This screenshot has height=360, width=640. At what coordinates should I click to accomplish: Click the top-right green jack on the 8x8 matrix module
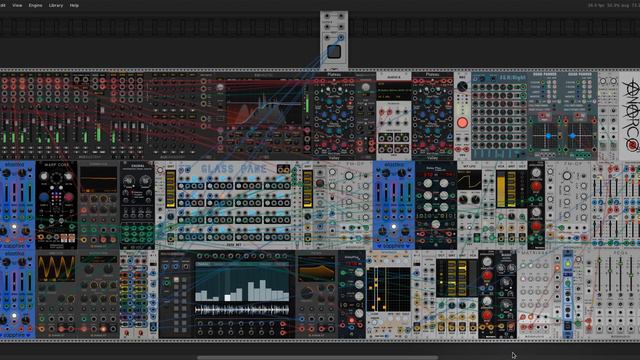click(523, 87)
